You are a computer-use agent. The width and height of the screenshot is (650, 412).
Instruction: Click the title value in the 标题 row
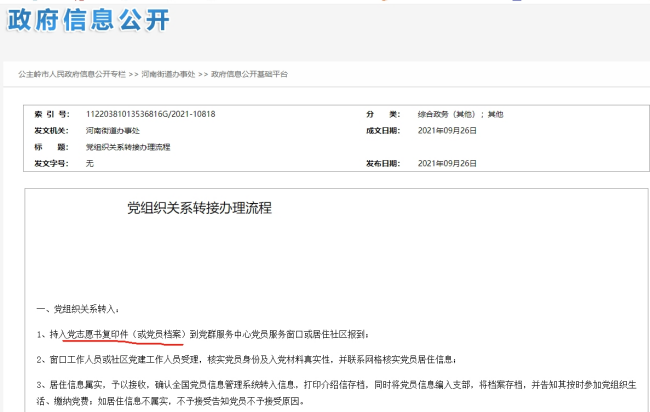click(128, 146)
